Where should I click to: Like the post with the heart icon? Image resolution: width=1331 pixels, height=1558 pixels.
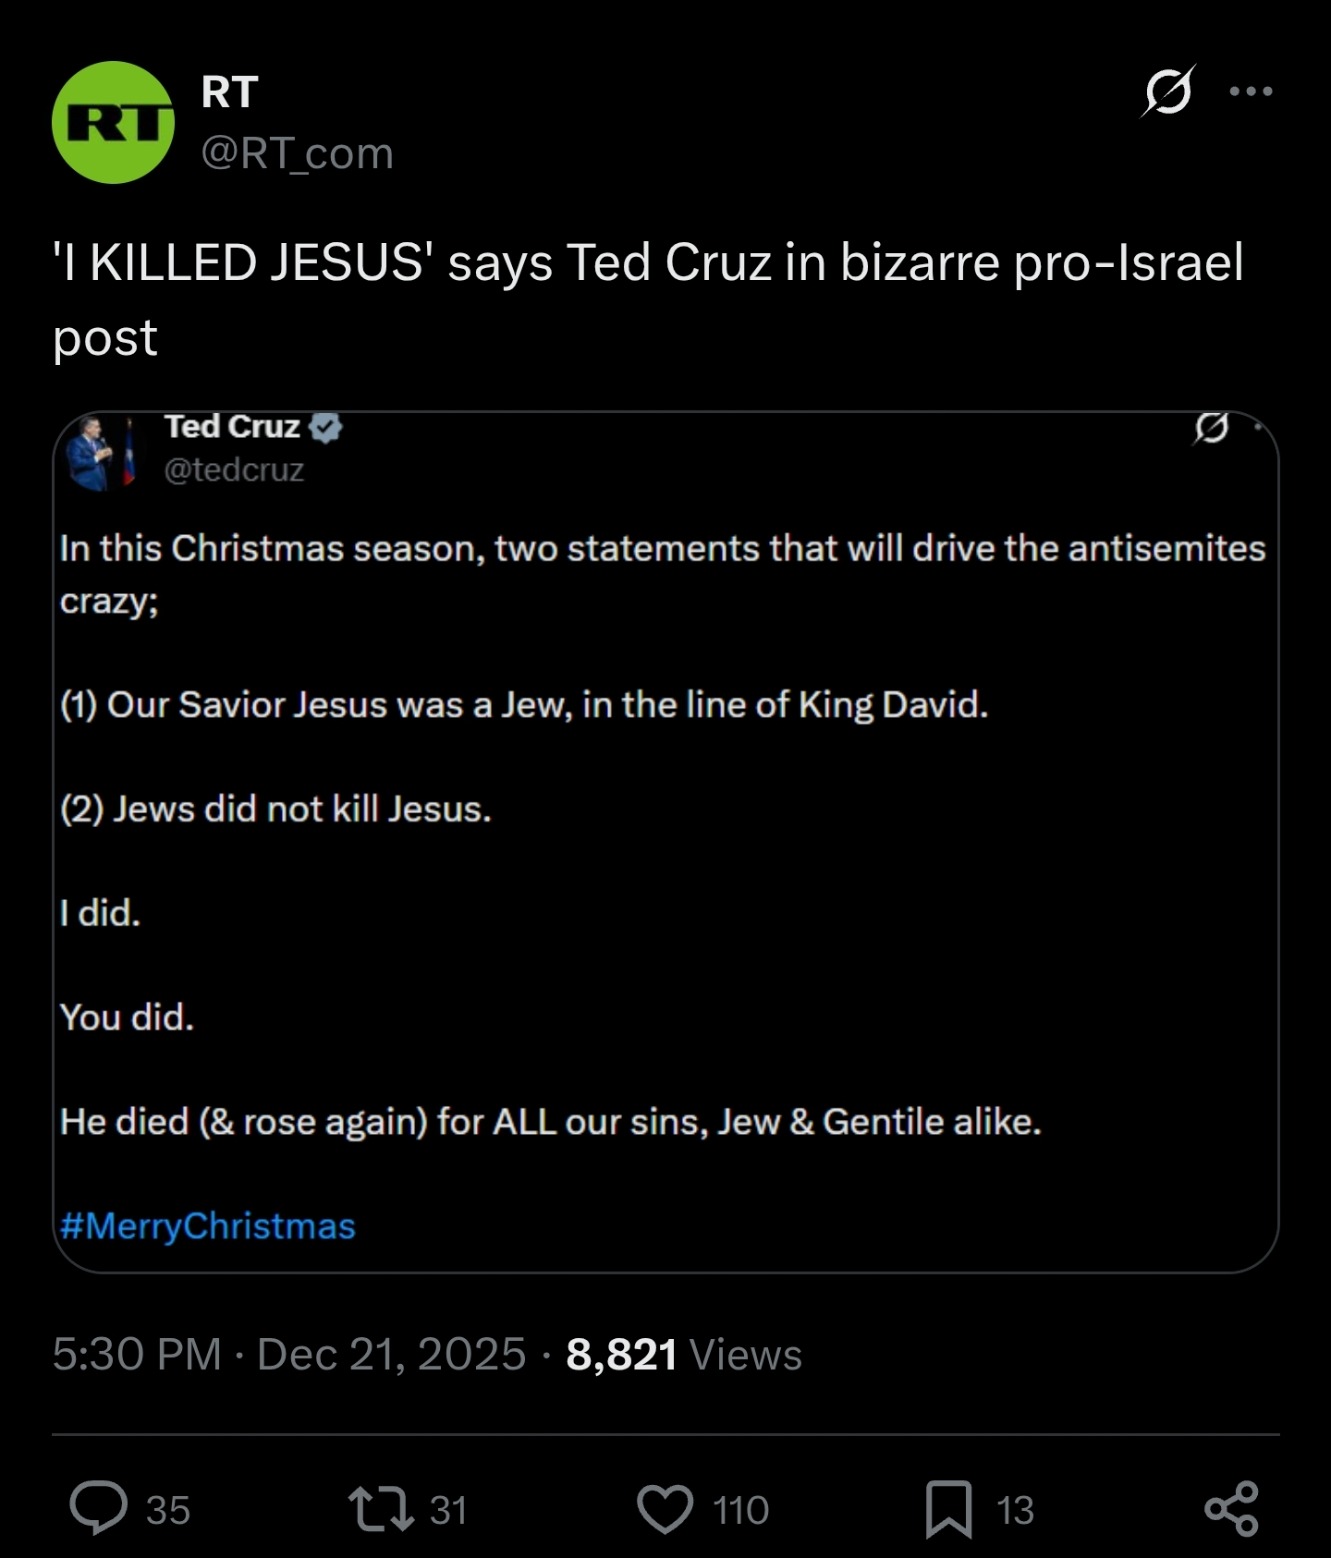[x=665, y=1508]
